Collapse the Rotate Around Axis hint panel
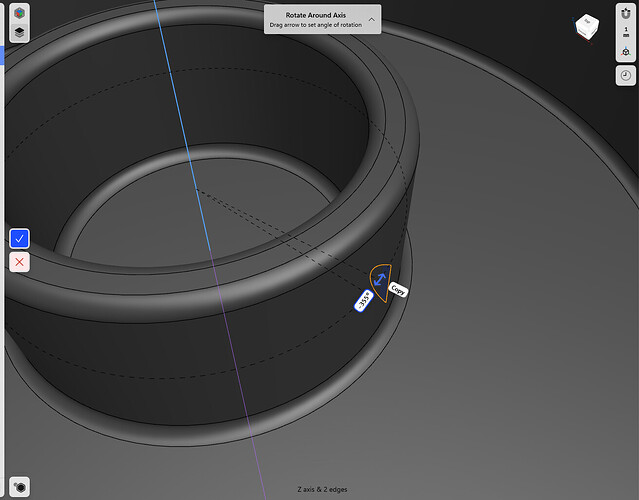 (371, 20)
